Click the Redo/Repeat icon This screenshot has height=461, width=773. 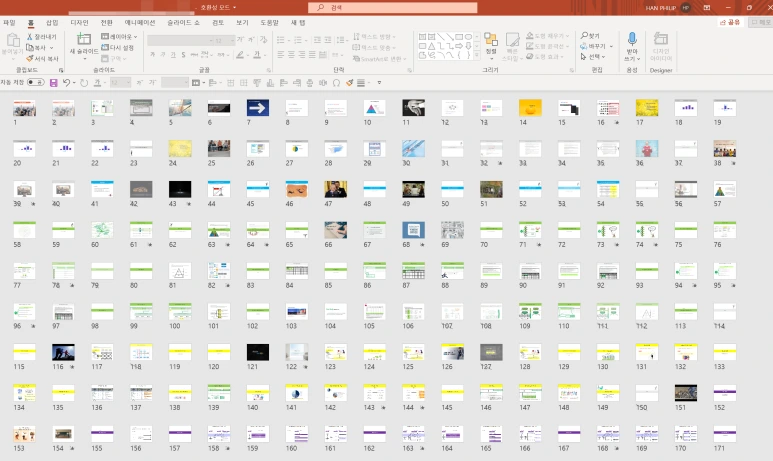pyautogui.click(x=84, y=83)
